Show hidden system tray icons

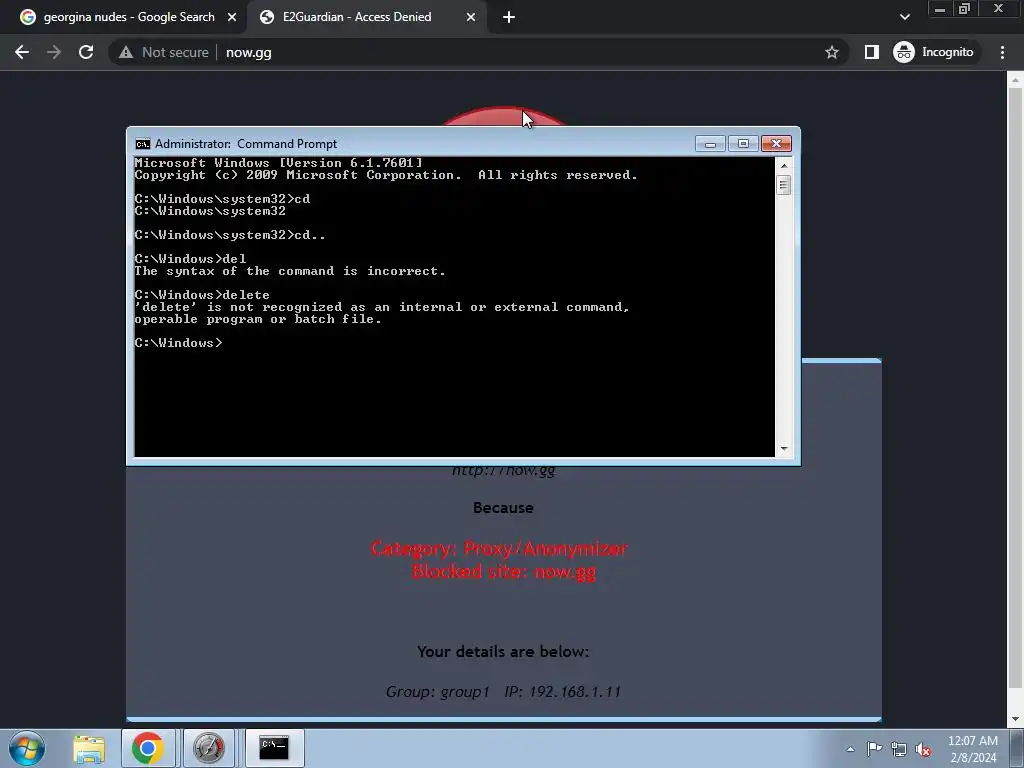pos(850,749)
